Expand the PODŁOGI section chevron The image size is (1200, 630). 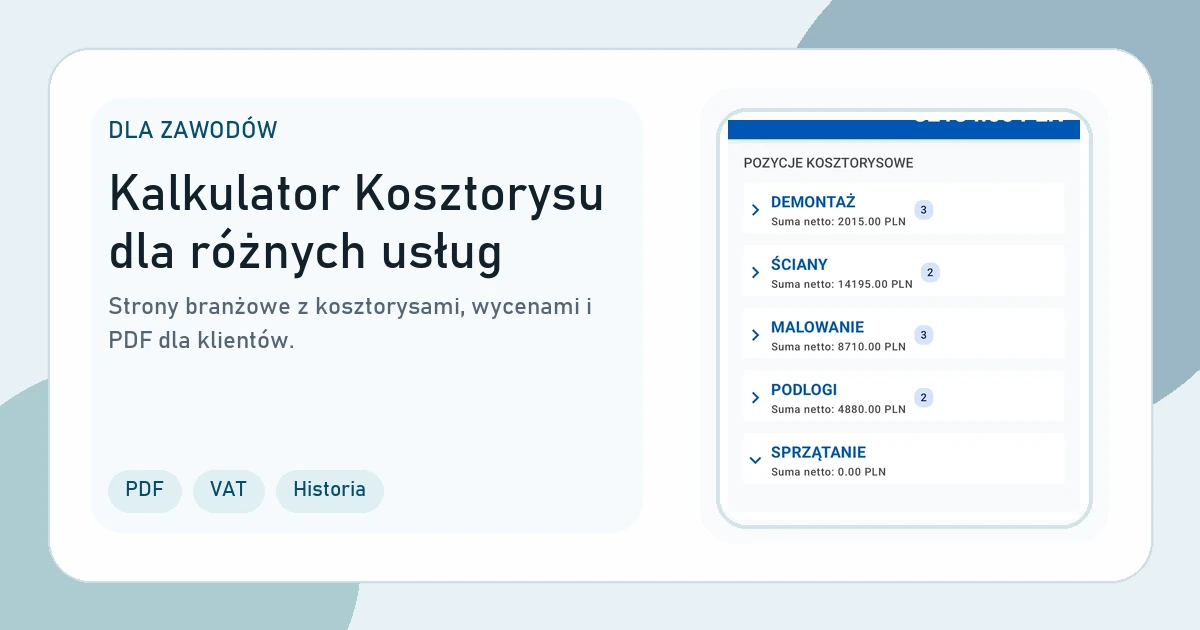(x=755, y=398)
